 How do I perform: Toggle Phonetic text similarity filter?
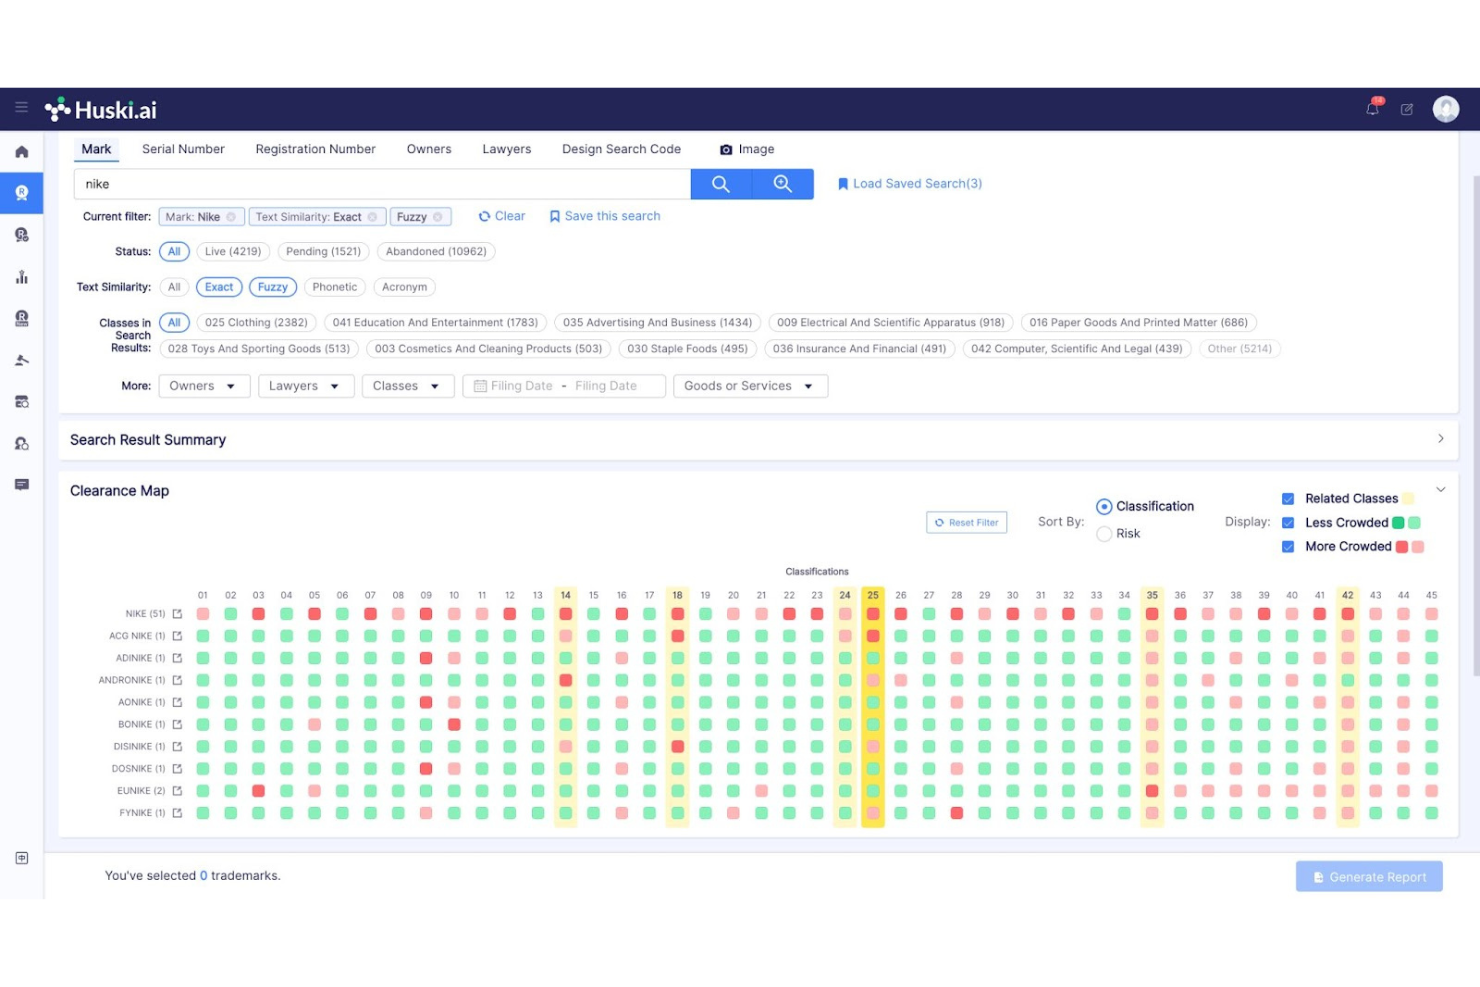pyautogui.click(x=334, y=287)
